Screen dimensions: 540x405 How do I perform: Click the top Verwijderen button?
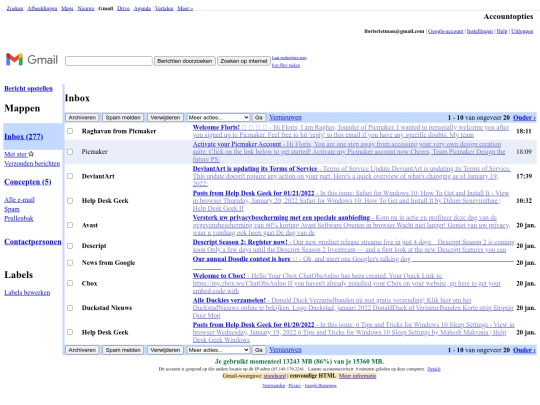click(x=165, y=117)
